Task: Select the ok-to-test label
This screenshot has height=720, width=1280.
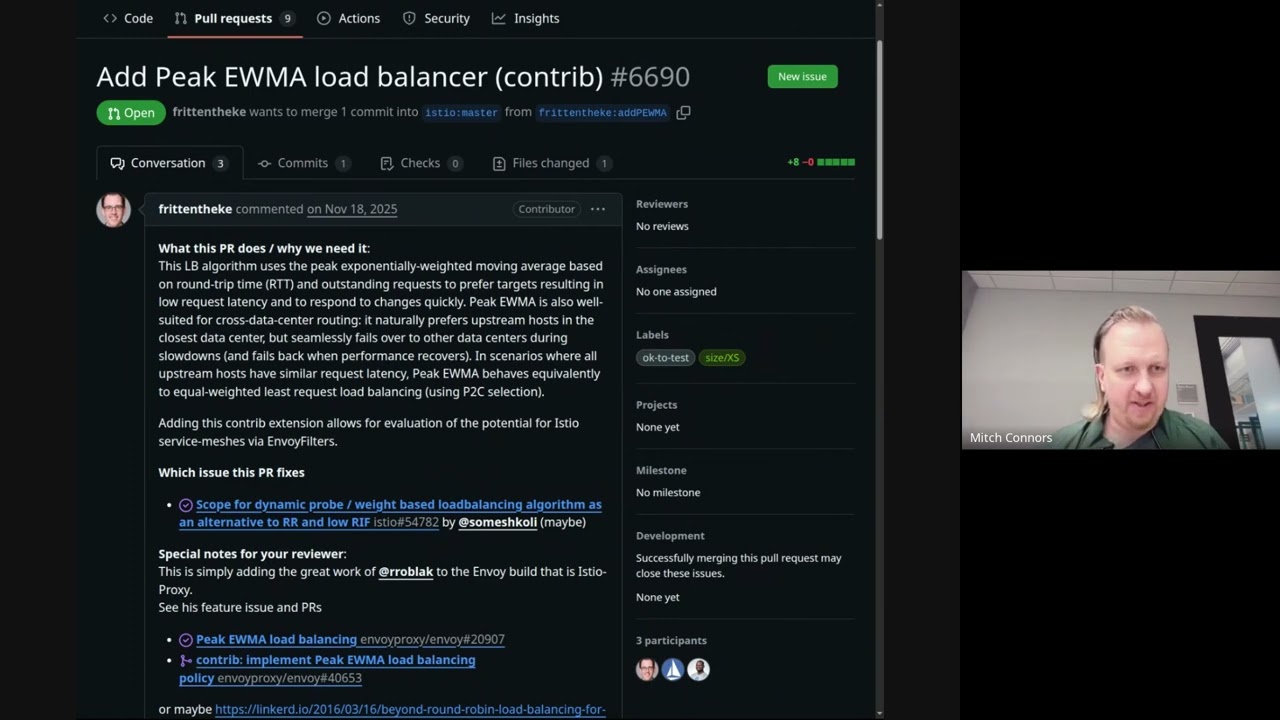Action: tap(666, 358)
